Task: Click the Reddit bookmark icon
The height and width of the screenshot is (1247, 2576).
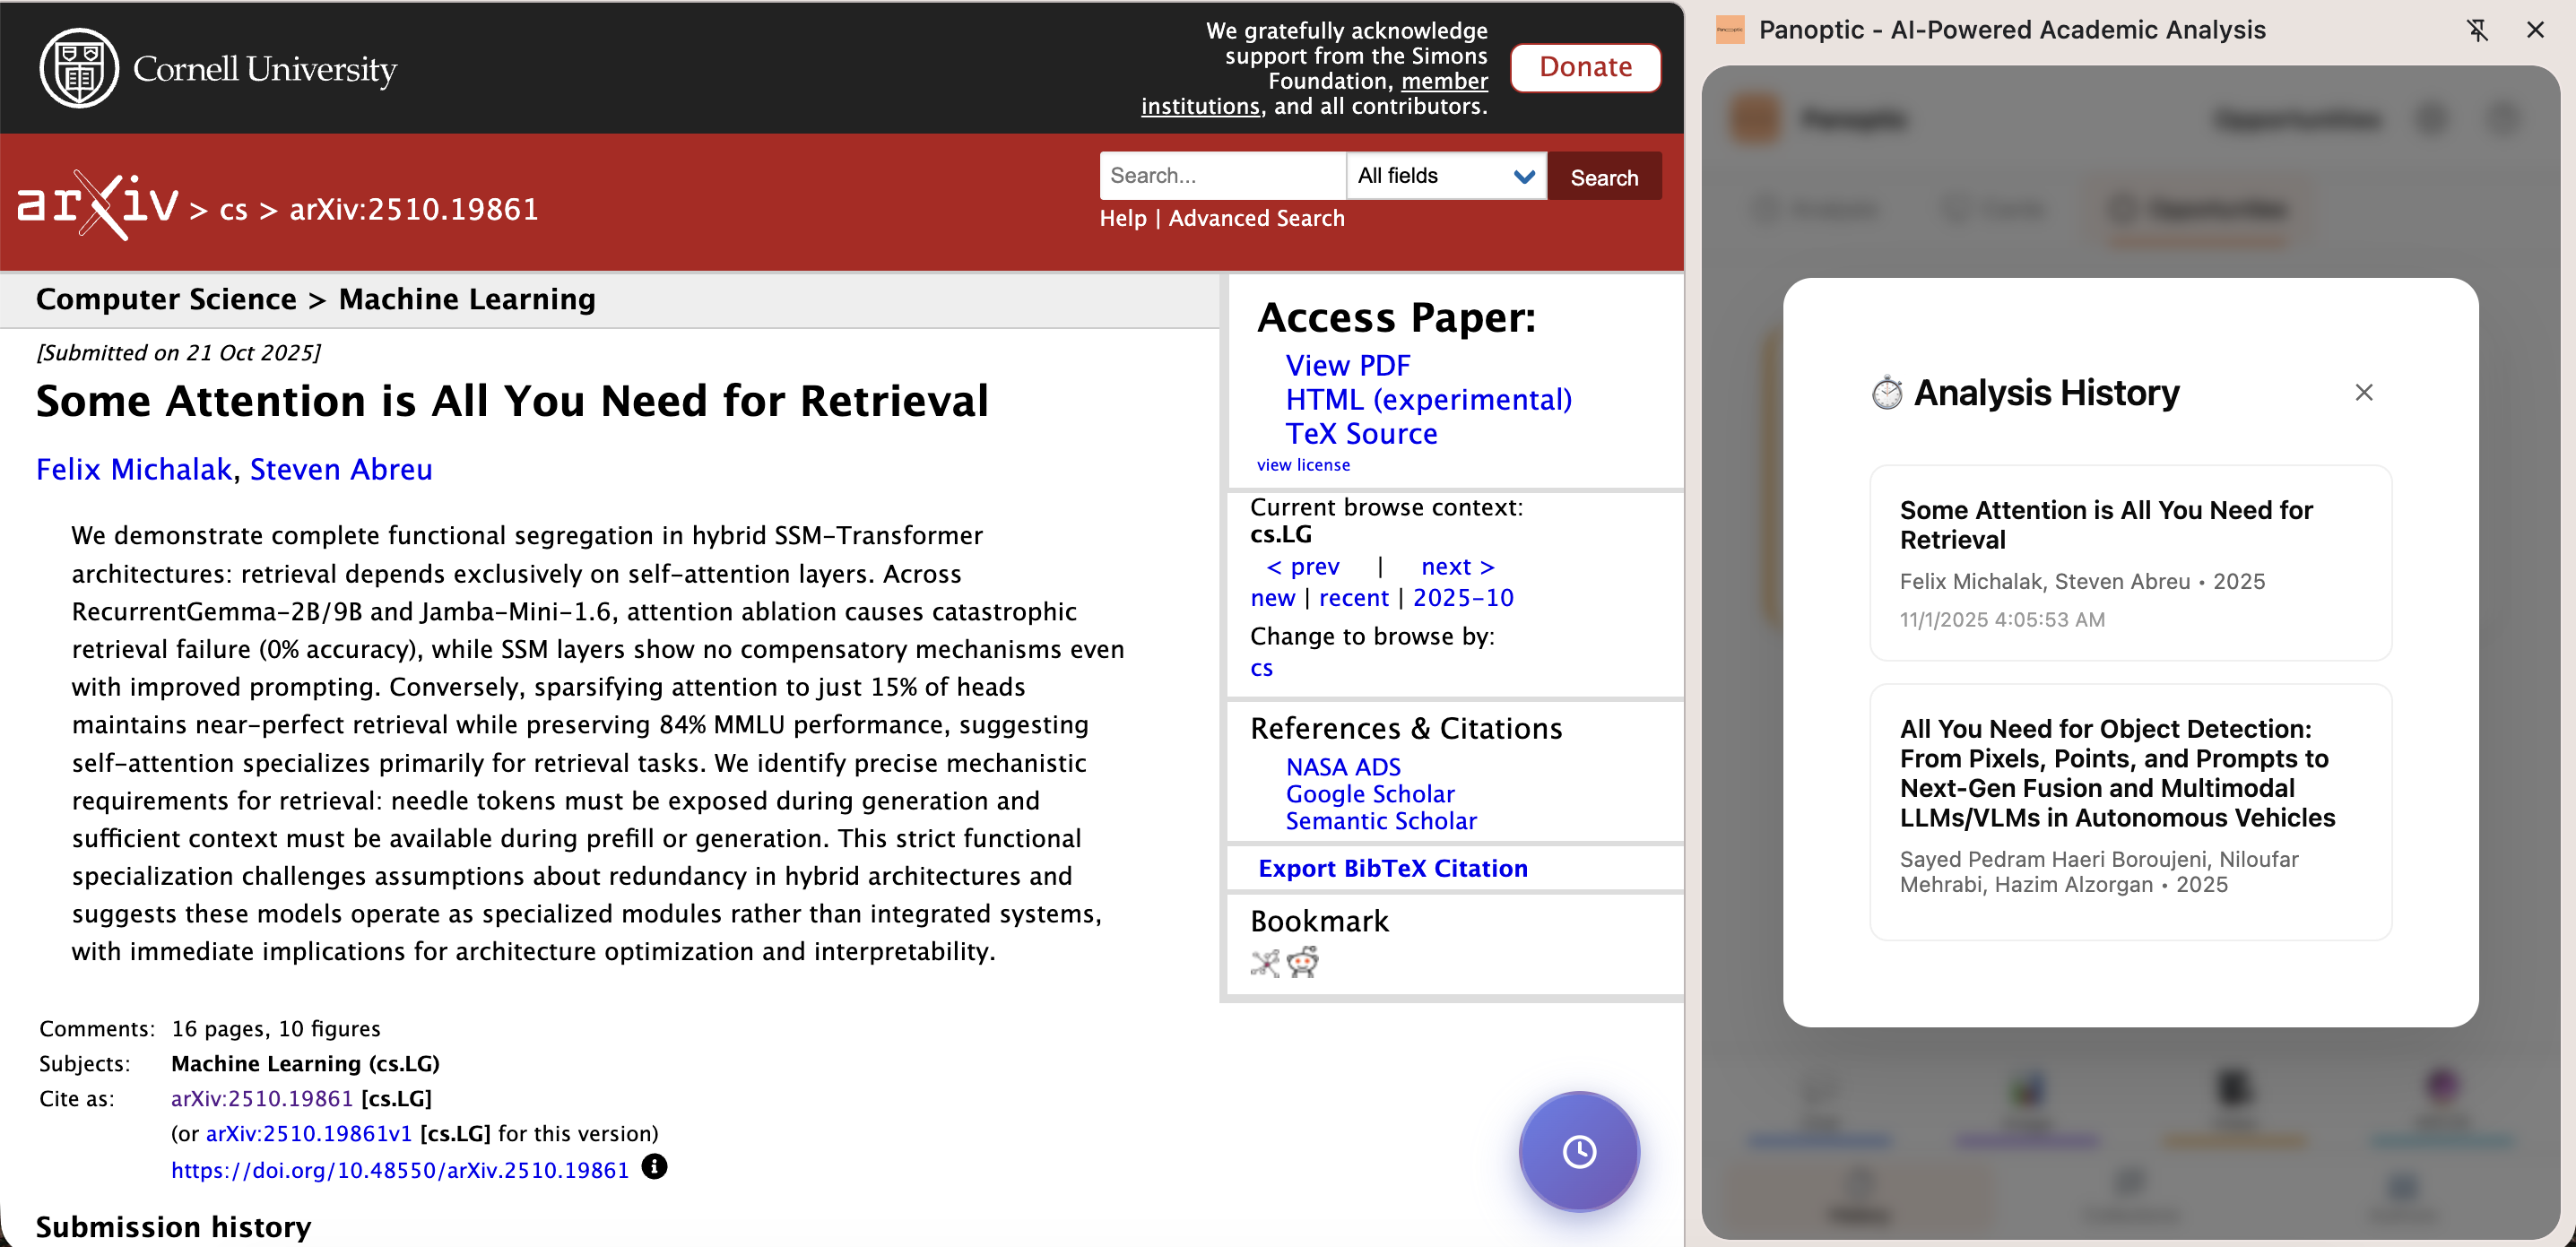Action: (1302, 962)
